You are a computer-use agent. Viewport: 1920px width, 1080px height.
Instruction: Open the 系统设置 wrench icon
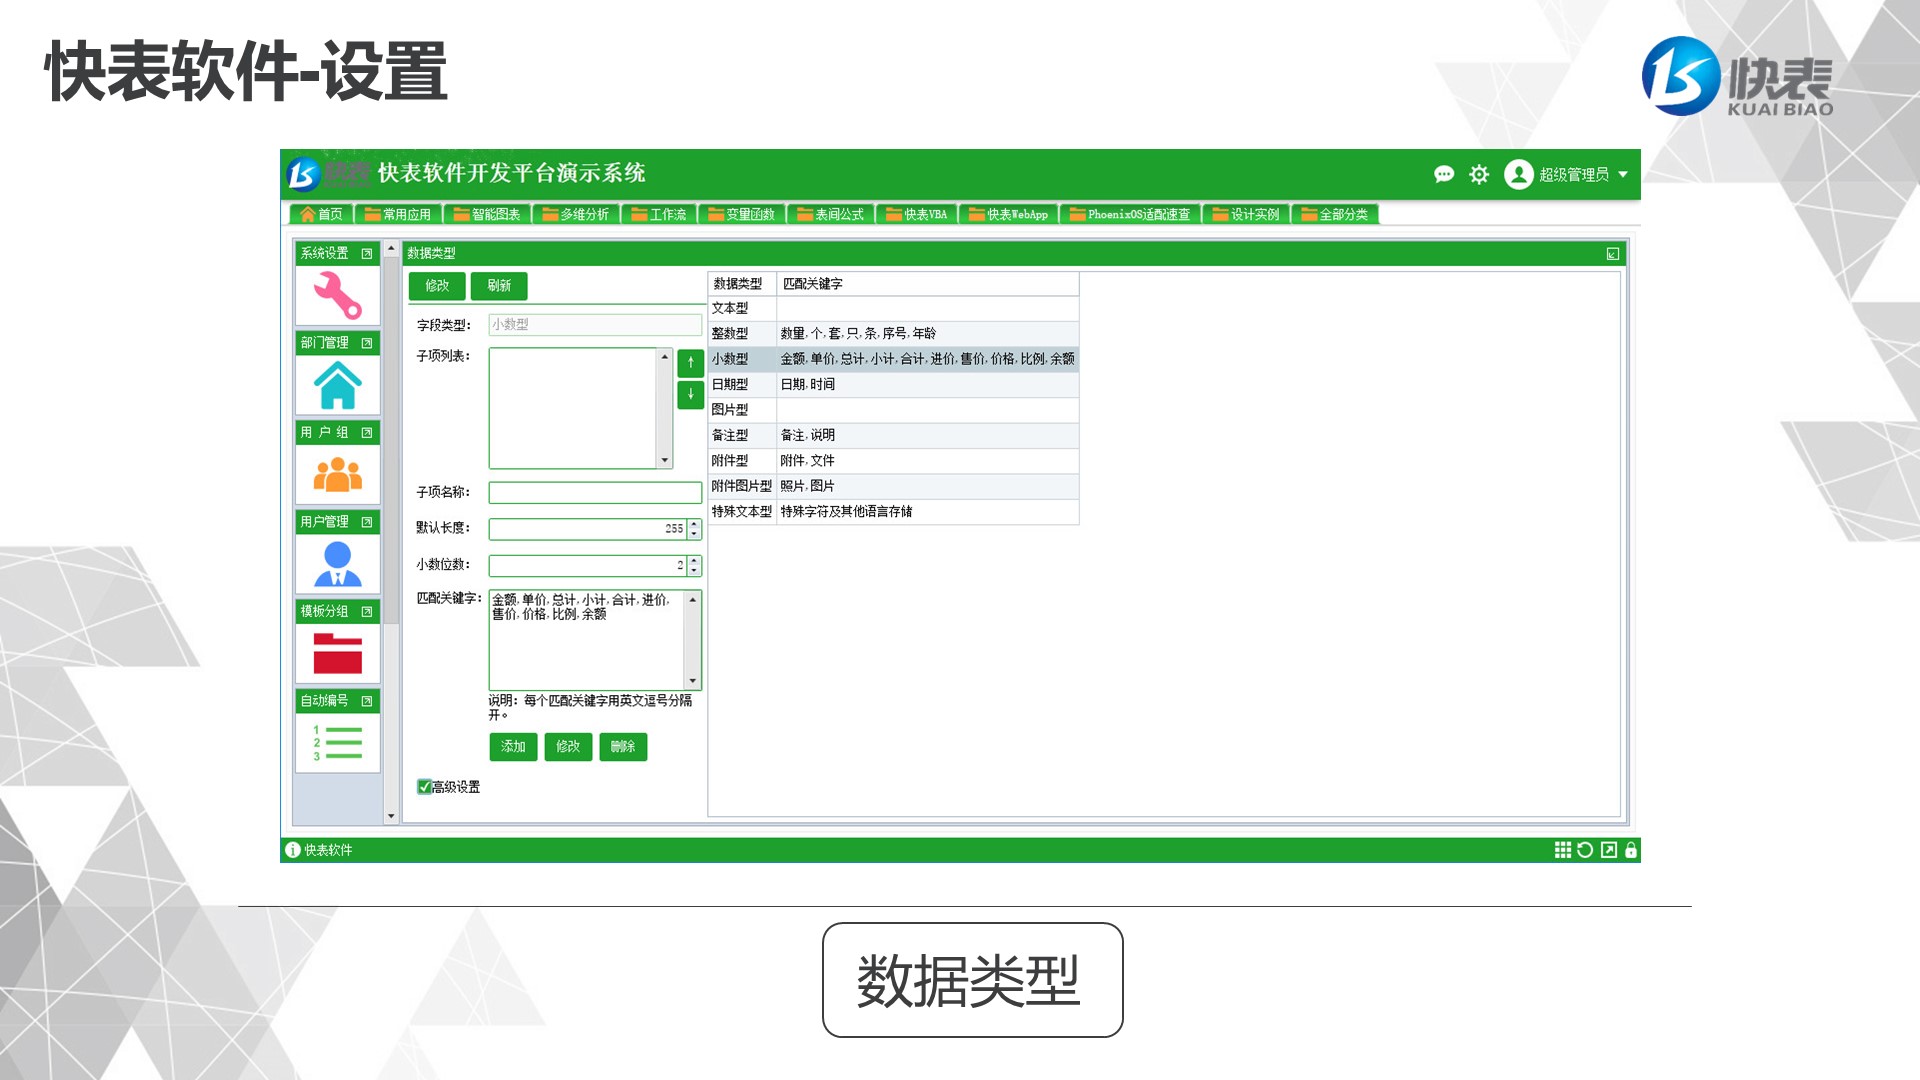point(338,296)
